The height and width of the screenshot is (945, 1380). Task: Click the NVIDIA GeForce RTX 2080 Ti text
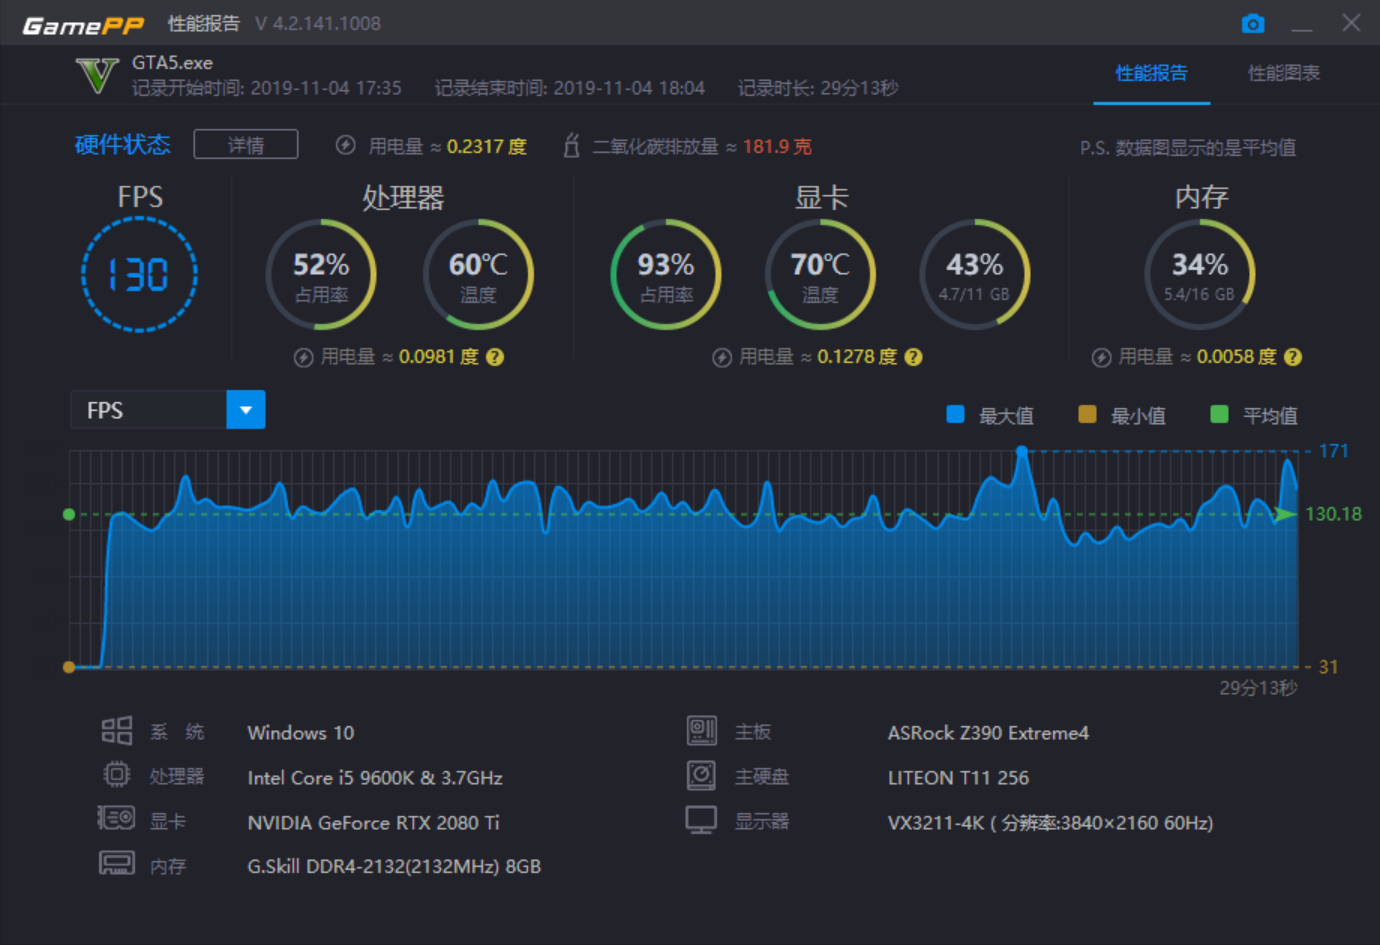point(373,822)
